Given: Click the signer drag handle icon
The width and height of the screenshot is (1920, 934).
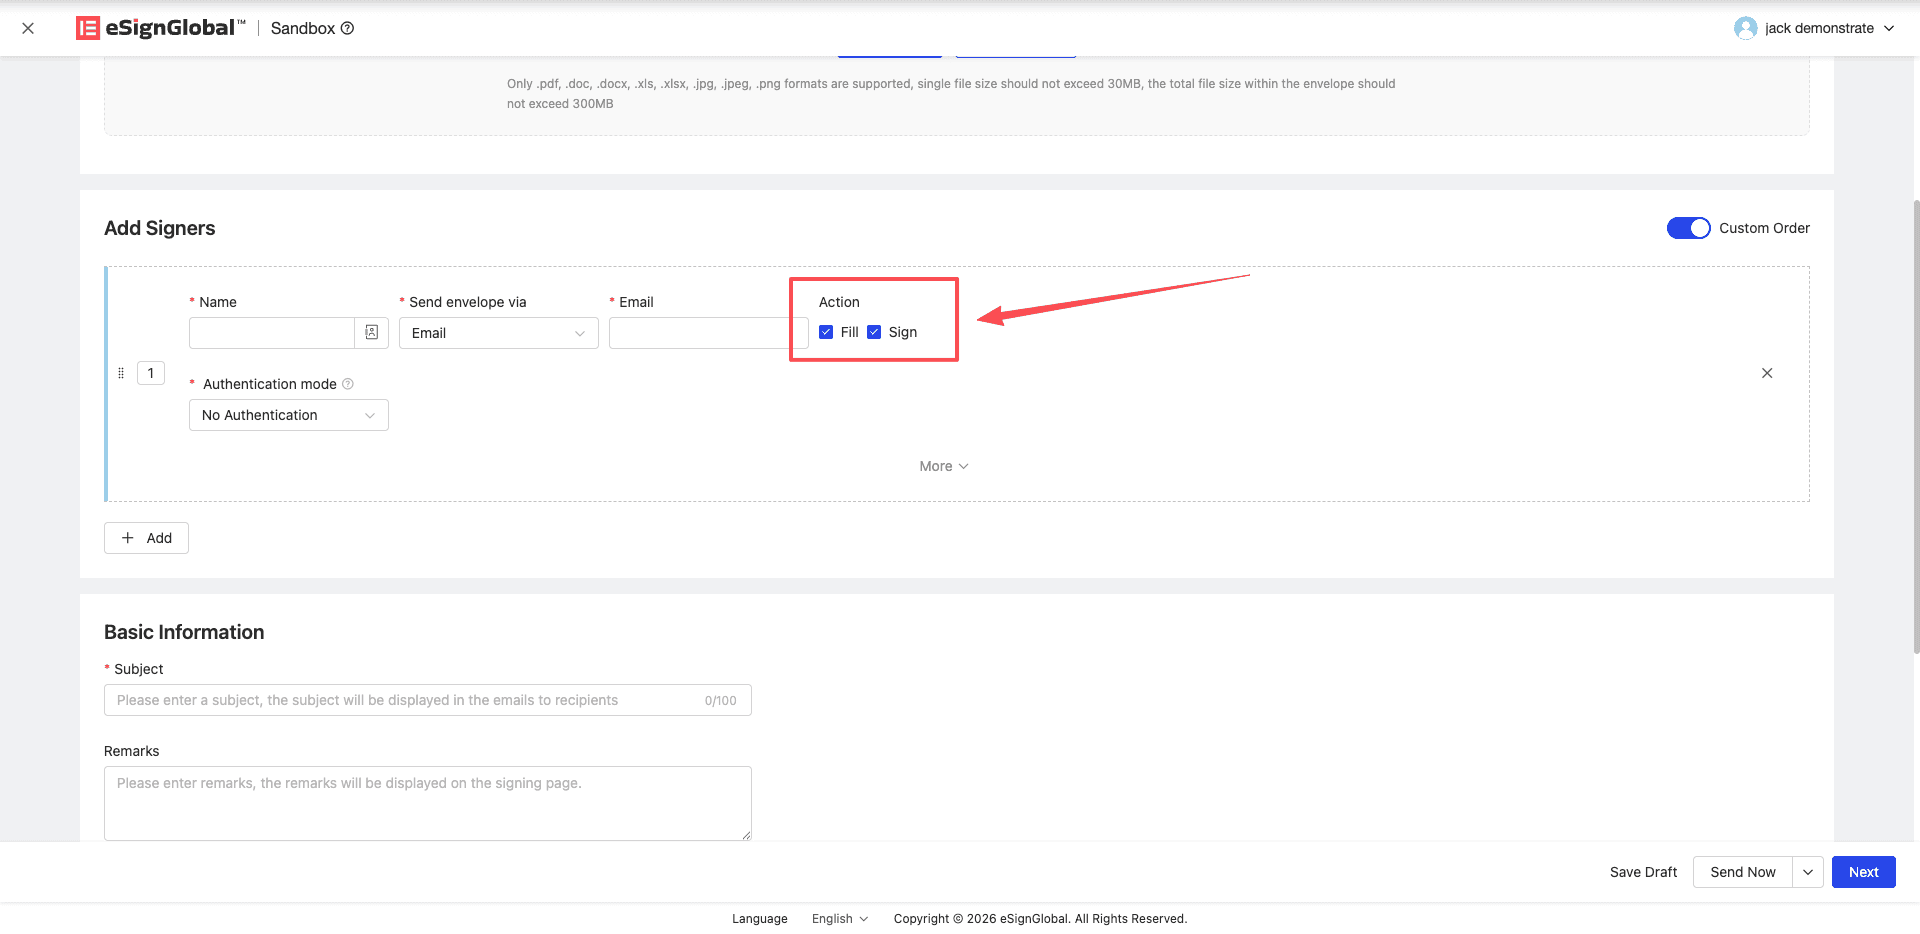Looking at the screenshot, I should [121, 373].
